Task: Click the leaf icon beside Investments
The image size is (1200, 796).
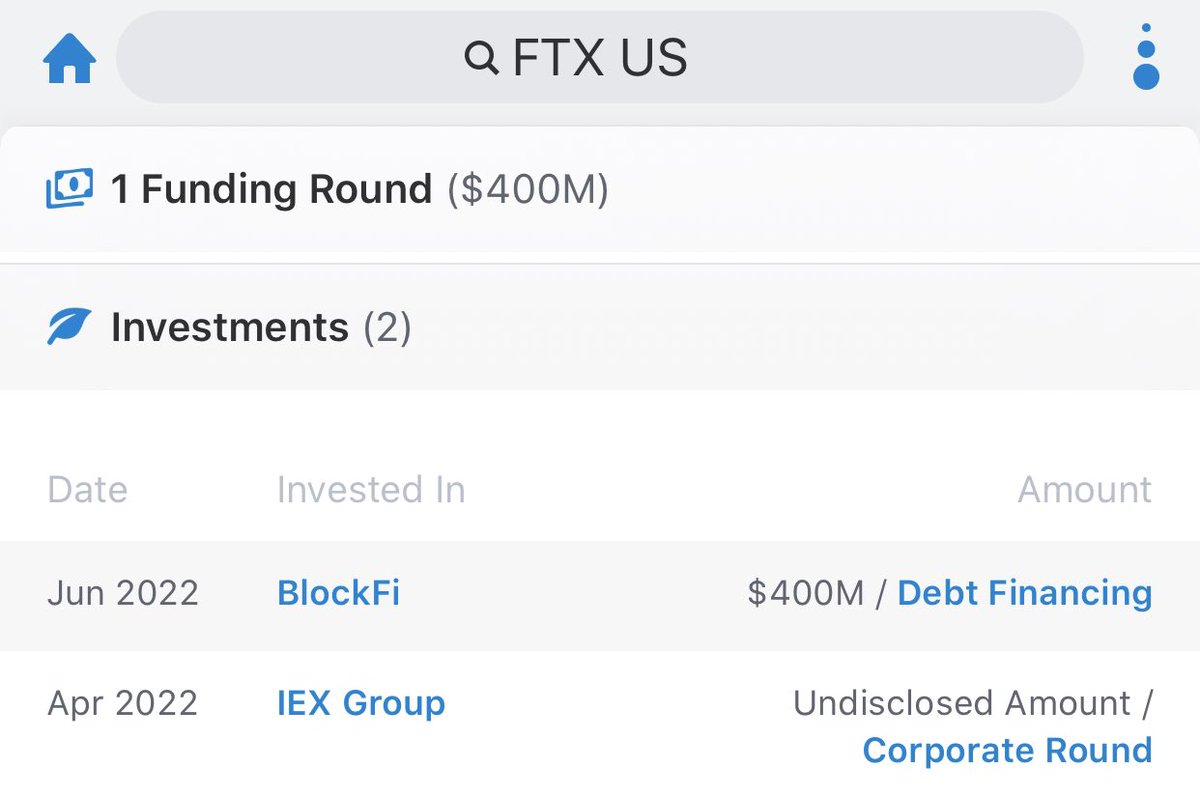Action: coord(69,327)
